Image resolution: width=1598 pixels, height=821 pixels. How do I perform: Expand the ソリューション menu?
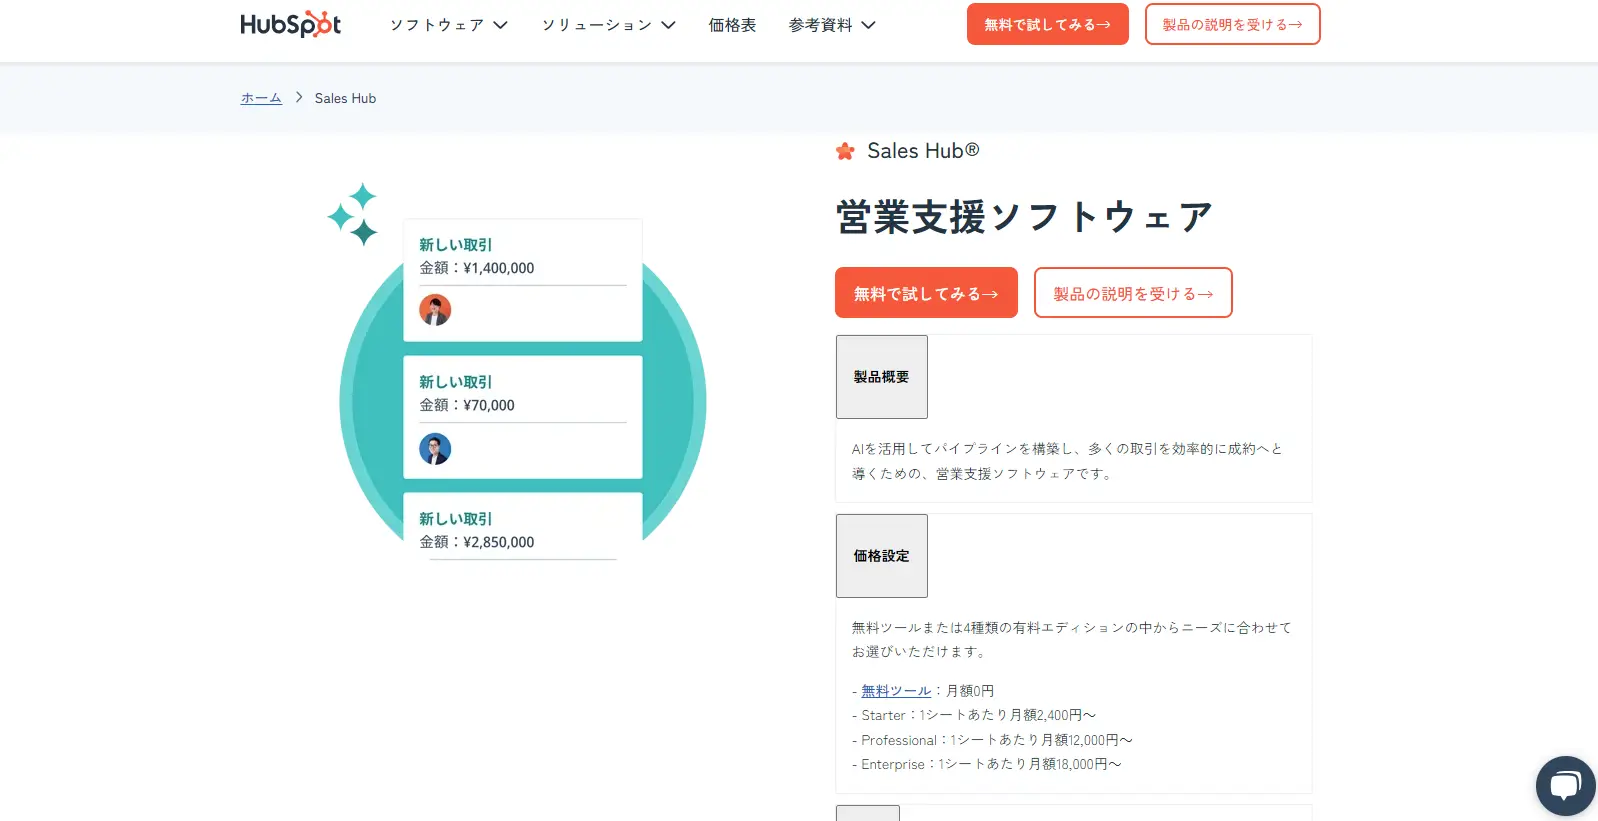(608, 25)
